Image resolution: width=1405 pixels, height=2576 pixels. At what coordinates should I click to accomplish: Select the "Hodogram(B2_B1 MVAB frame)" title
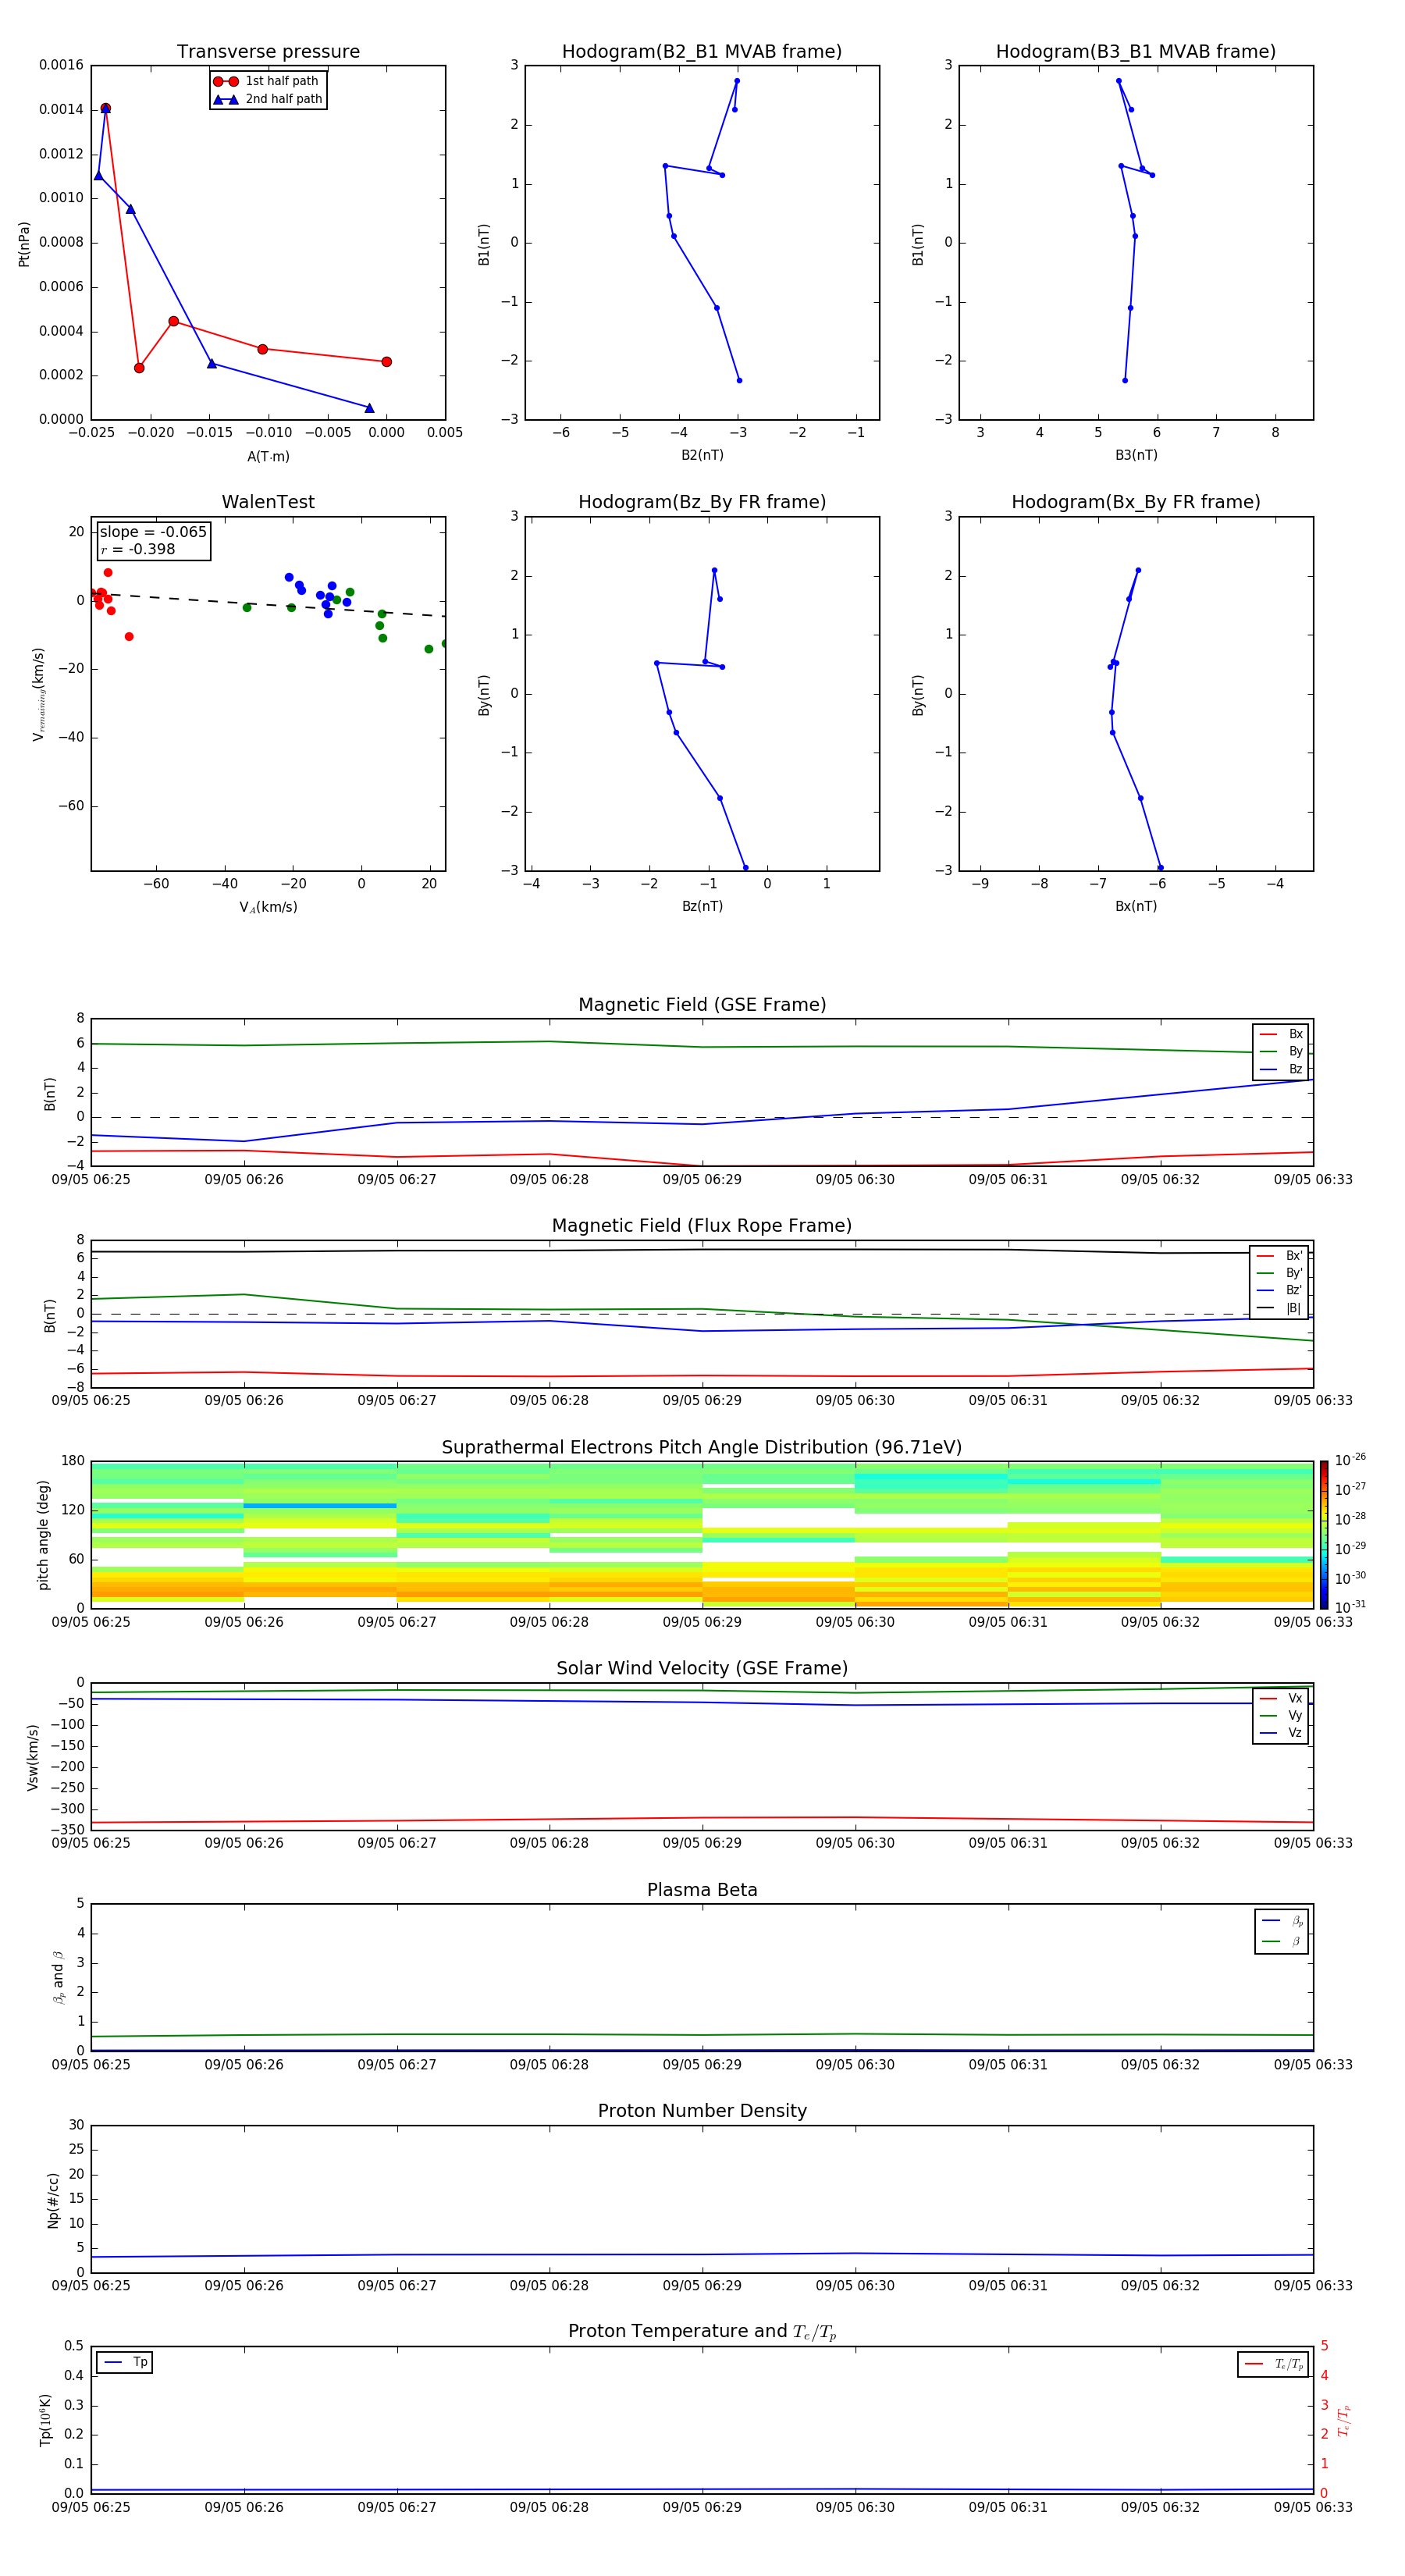pos(702,52)
